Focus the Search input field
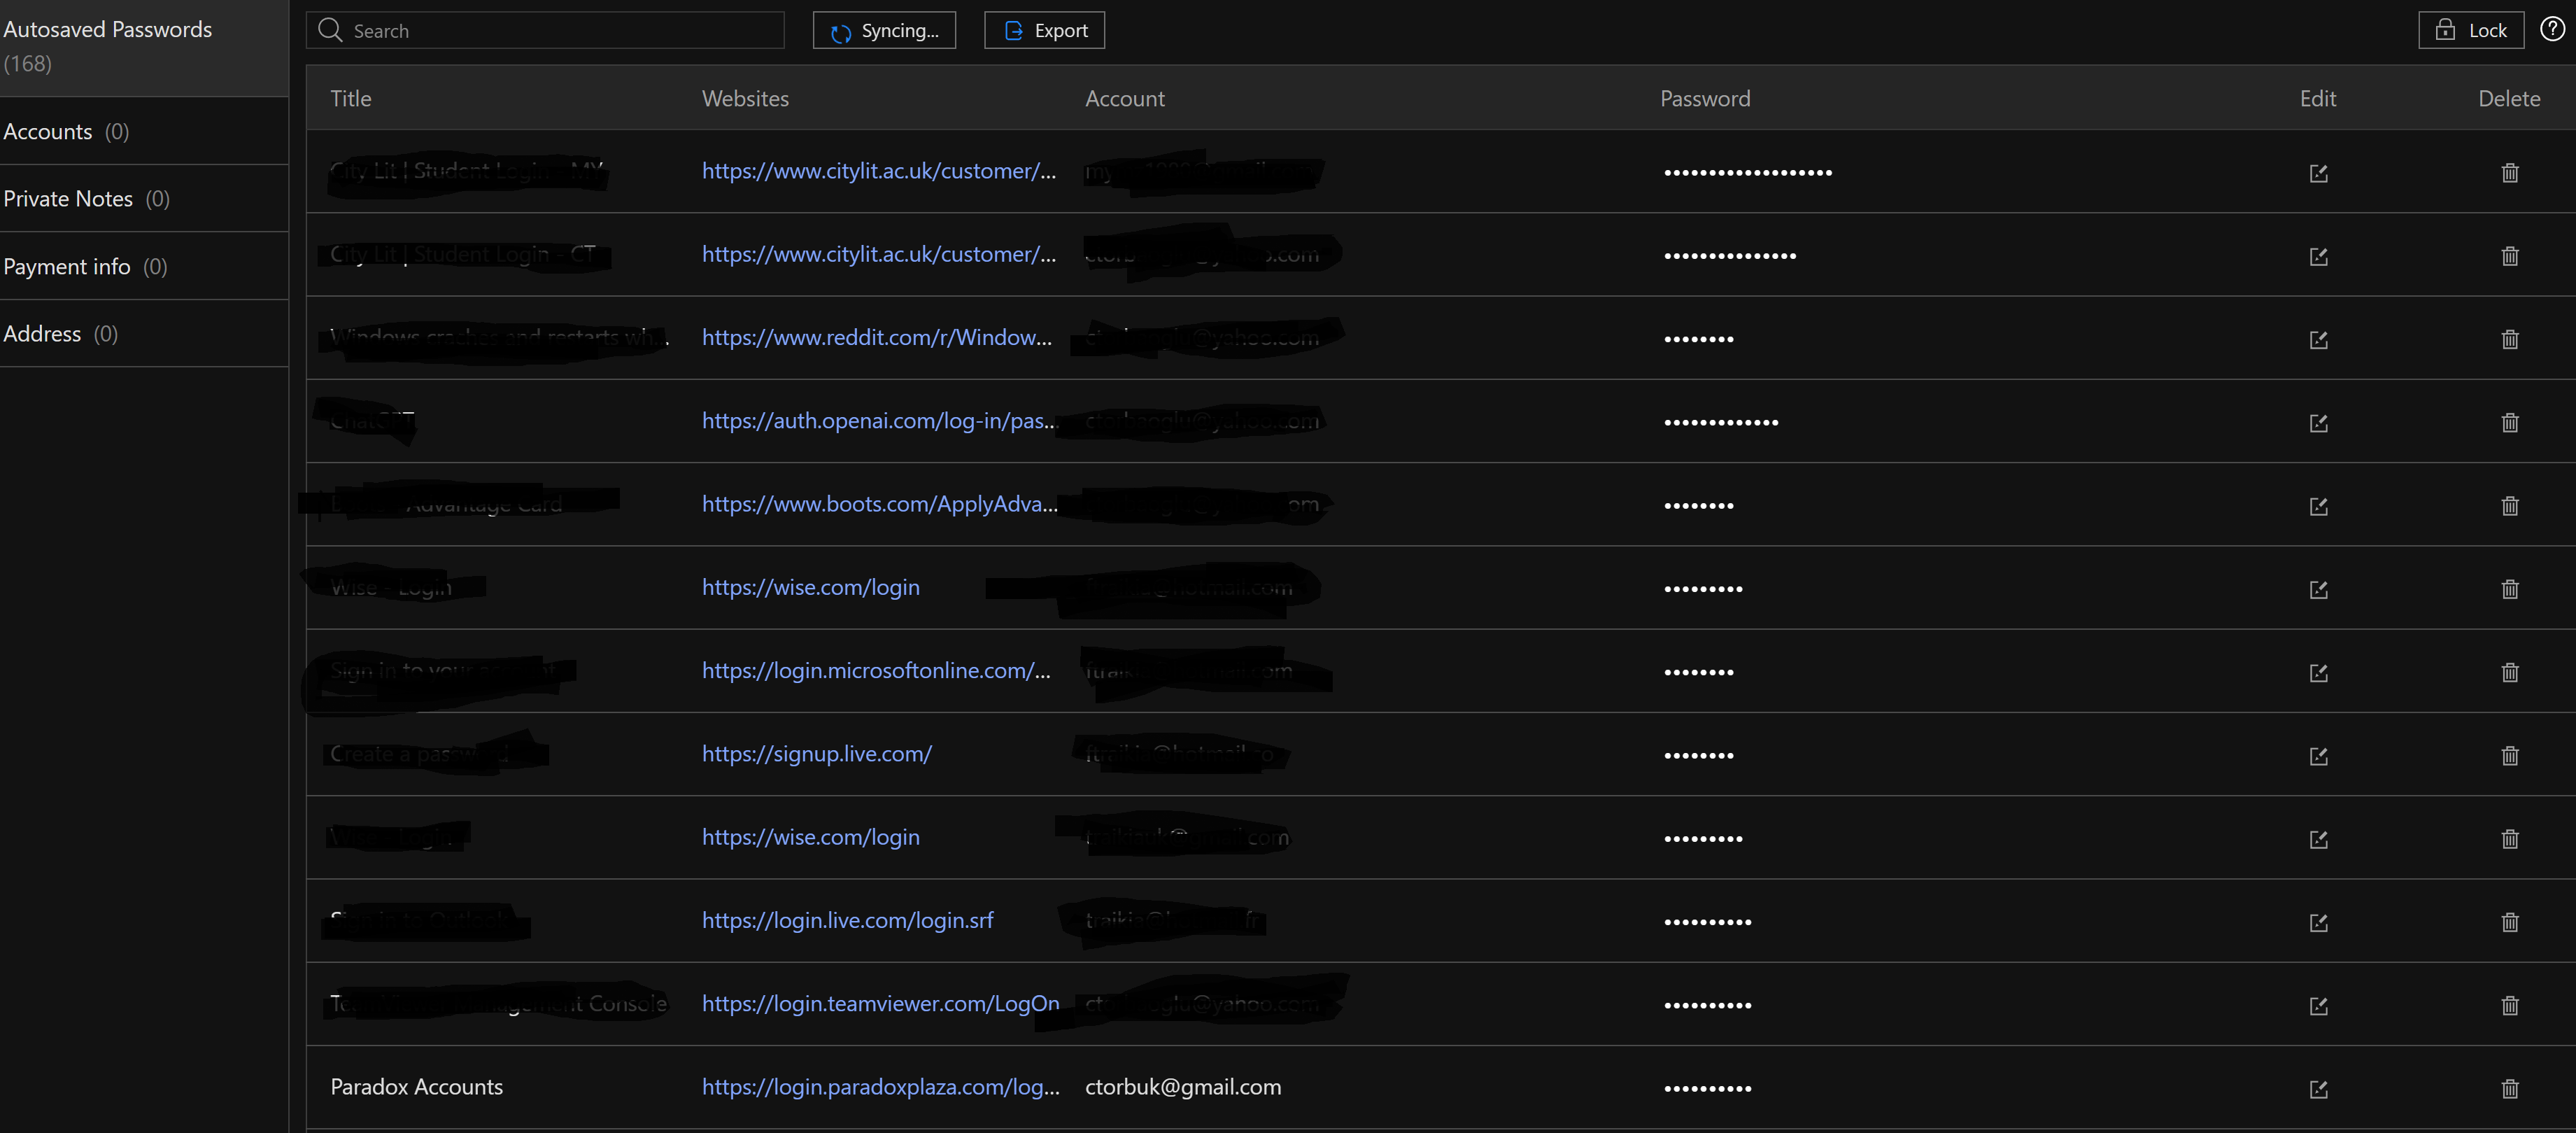Screen dimensions: 2576x1133 pyautogui.click(x=545, y=30)
